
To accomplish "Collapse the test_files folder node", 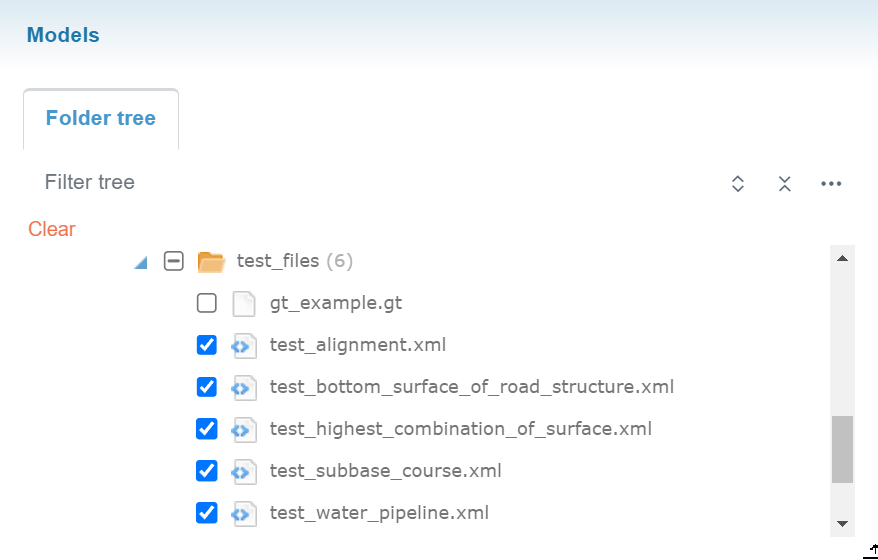I will click(141, 262).
